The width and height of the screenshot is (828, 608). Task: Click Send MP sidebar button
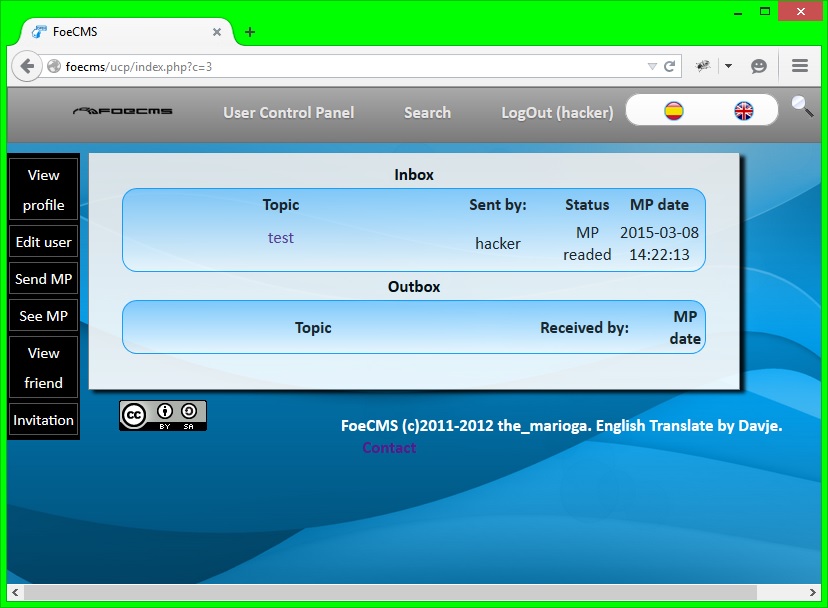point(43,279)
